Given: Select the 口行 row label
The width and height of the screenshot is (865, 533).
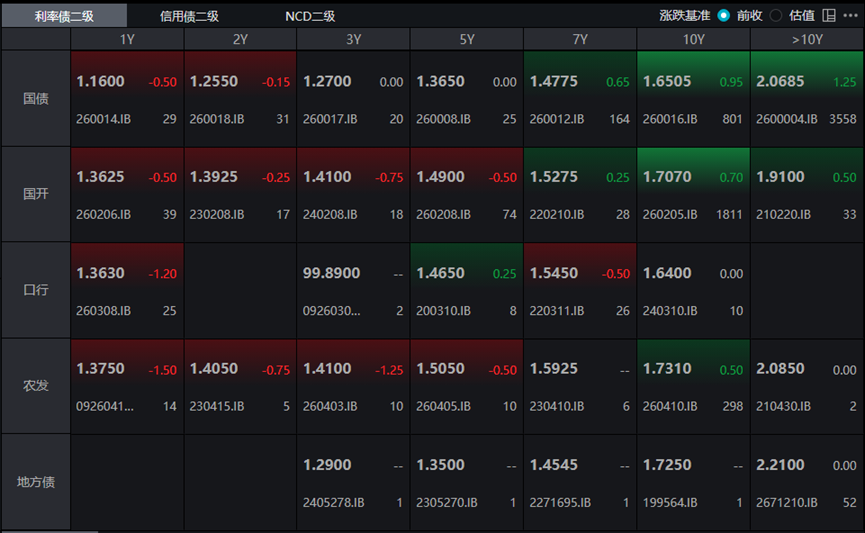Looking at the screenshot, I should [x=36, y=290].
